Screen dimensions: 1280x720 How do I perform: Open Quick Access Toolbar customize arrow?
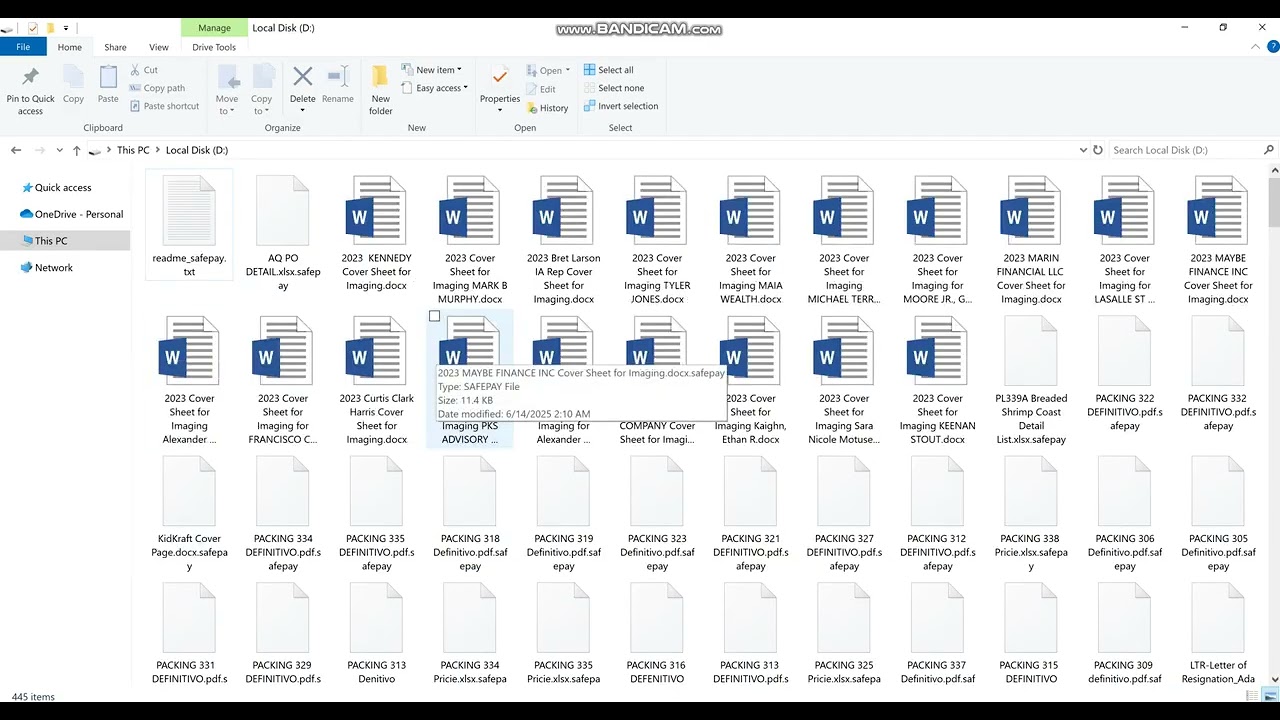(66, 28)
